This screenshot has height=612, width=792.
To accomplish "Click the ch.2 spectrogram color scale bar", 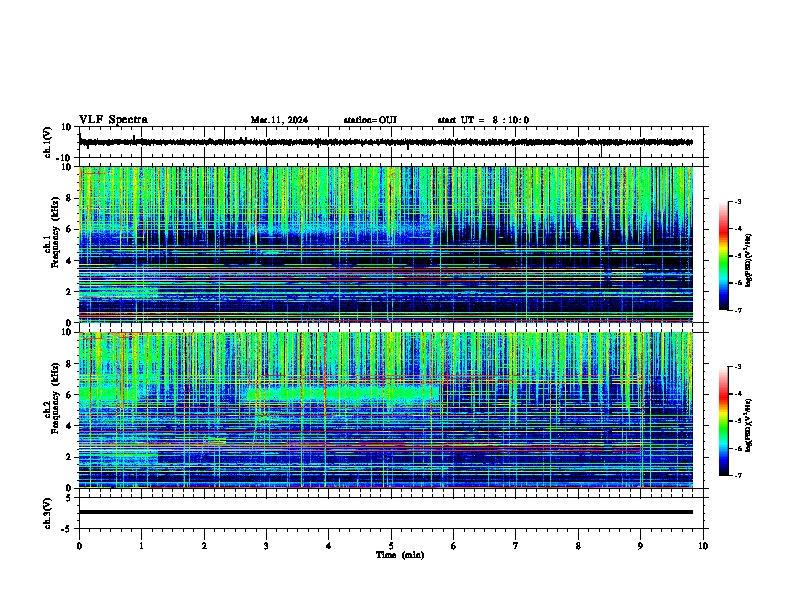I will coord(724,421).
